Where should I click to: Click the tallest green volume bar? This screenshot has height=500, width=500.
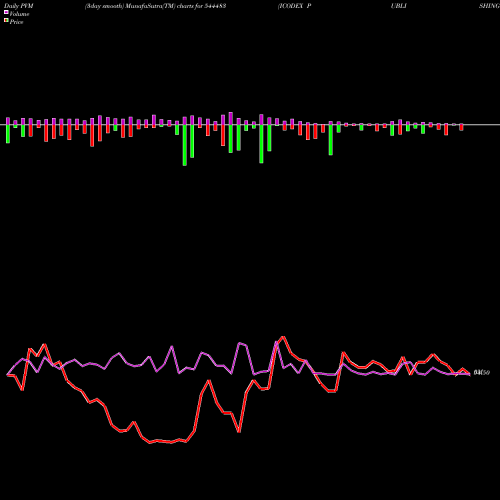185,145
